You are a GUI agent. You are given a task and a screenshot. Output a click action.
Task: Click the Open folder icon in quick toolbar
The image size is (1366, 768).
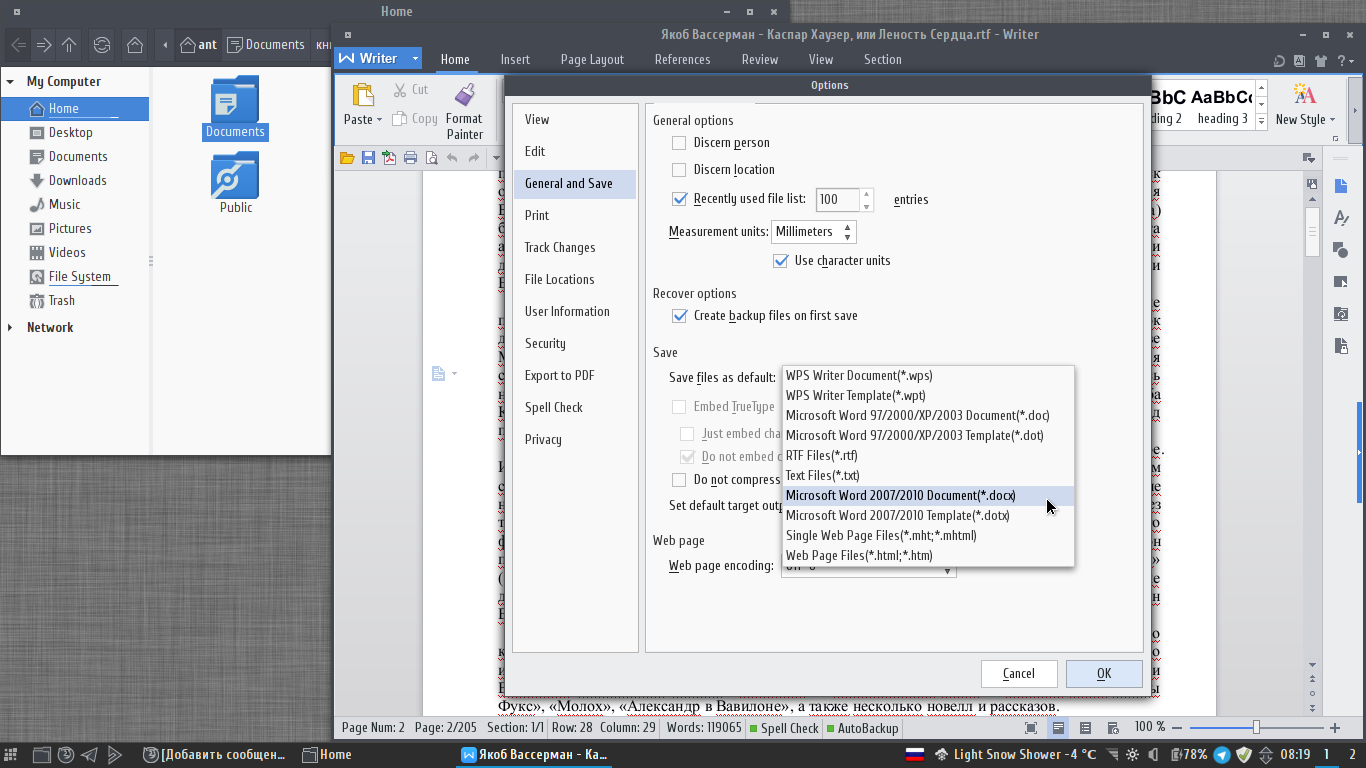tap(347, 158)
